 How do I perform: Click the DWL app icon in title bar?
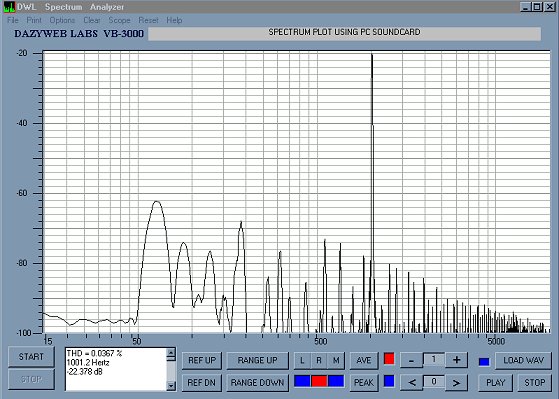click(x=9, y=6)
